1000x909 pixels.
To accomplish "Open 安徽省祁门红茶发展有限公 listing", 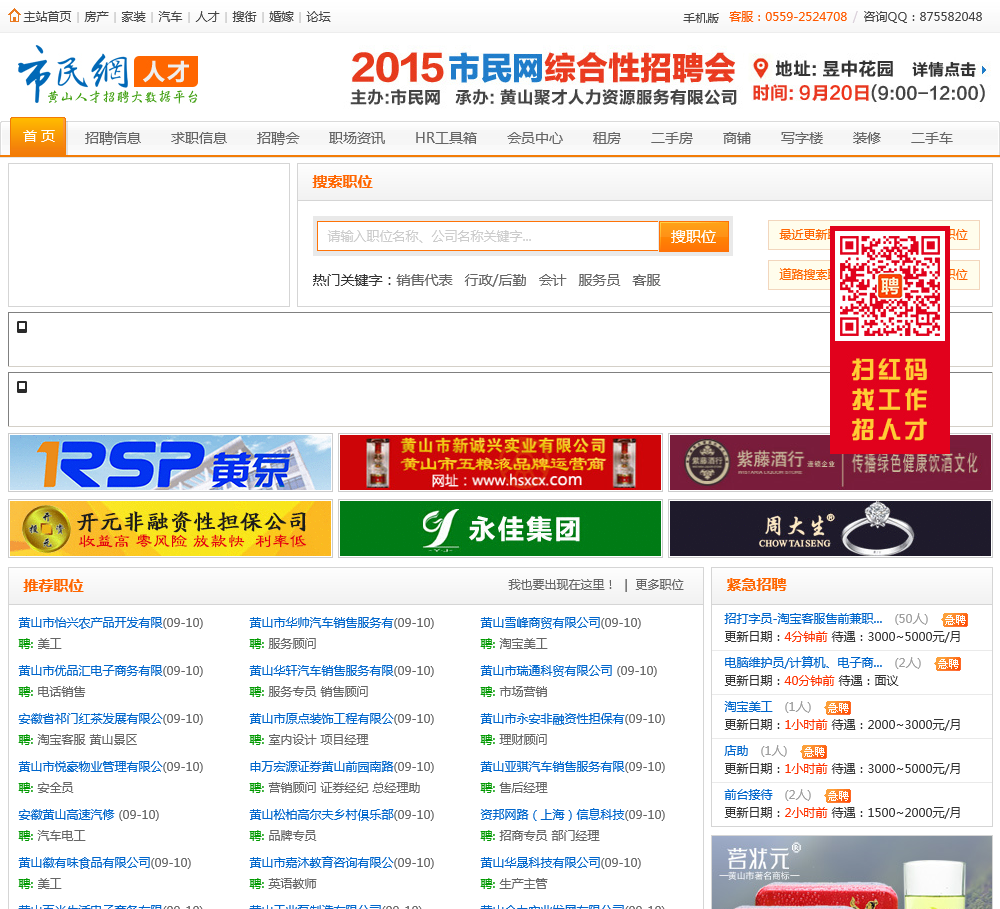I will tap(91, 718).
